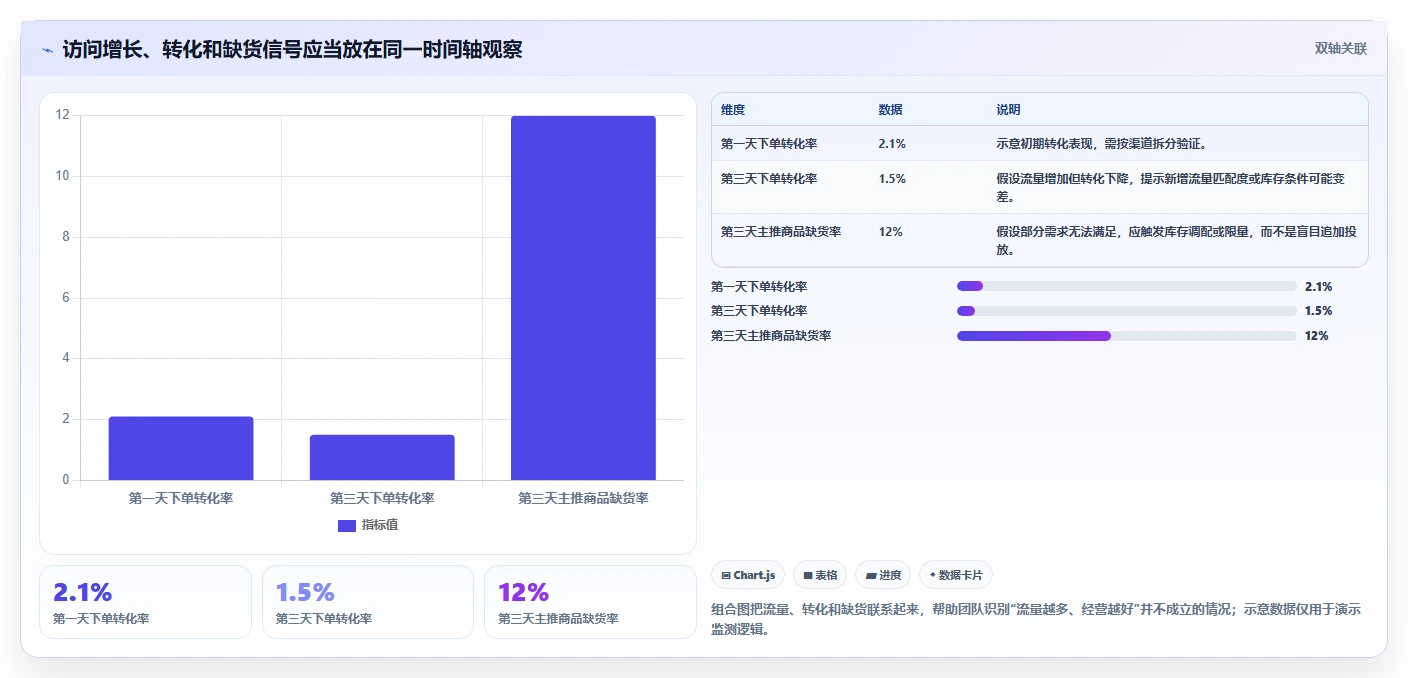Click the 1.5% data card
Screen dimensions: 1408x678
point(368,602)
